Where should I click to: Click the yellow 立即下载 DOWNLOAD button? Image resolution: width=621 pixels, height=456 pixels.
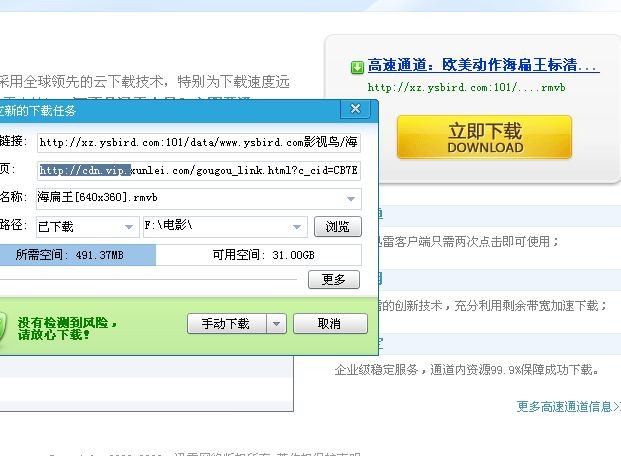tap(484, 137)
